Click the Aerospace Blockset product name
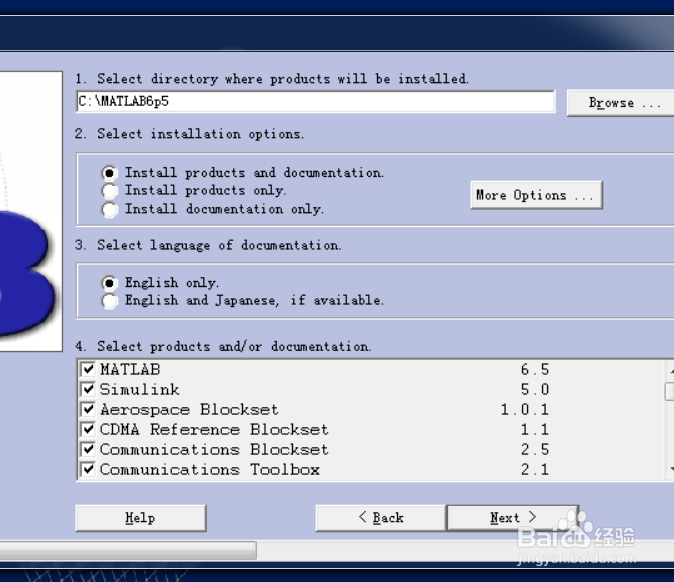Screen dimensions: 674x582 189,409
